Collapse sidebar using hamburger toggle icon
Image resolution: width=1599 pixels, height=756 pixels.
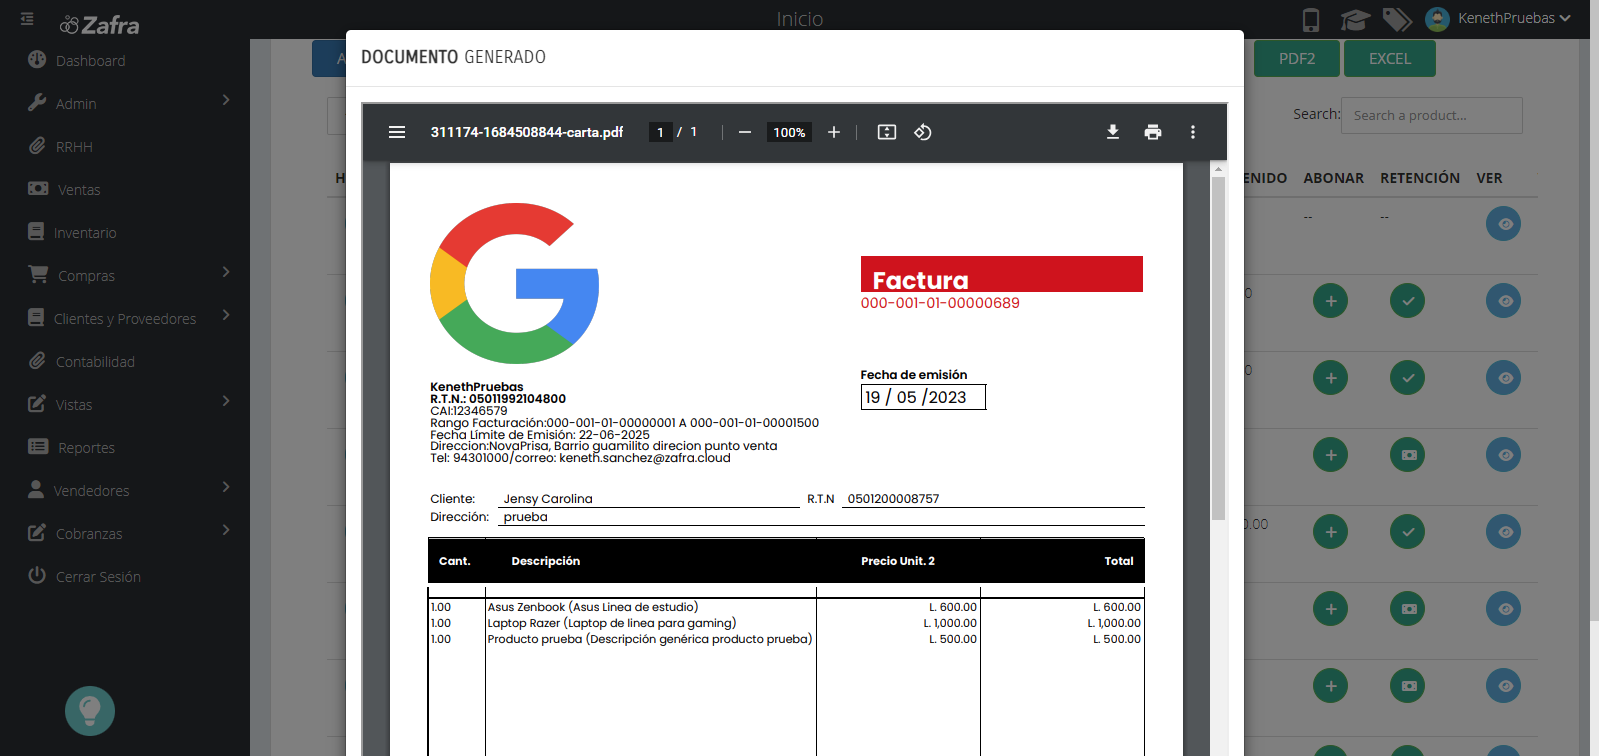(27, 18)
